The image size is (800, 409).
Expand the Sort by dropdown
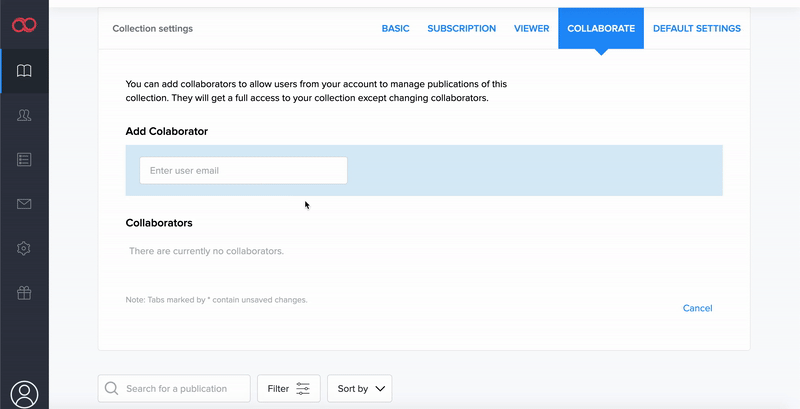(359, 389)
